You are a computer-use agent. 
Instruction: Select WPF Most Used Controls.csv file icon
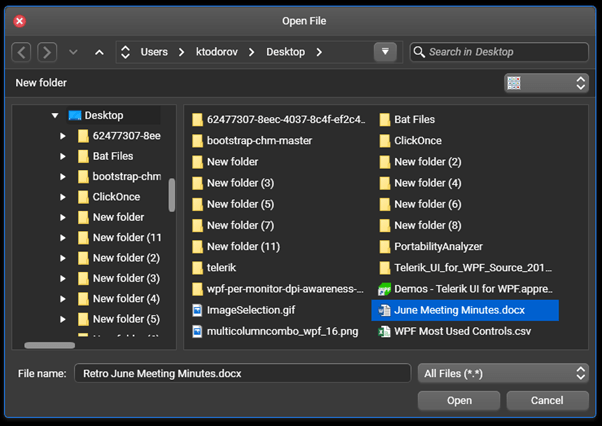point(384,331)
